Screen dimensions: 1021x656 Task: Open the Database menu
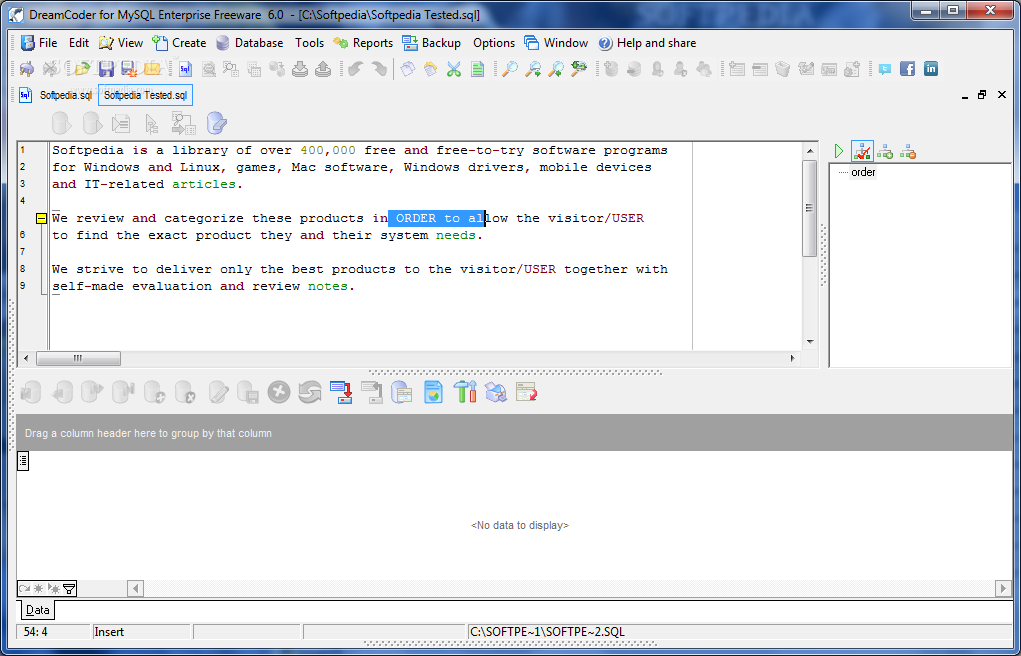pyautogui.click(x=249, y=43)
